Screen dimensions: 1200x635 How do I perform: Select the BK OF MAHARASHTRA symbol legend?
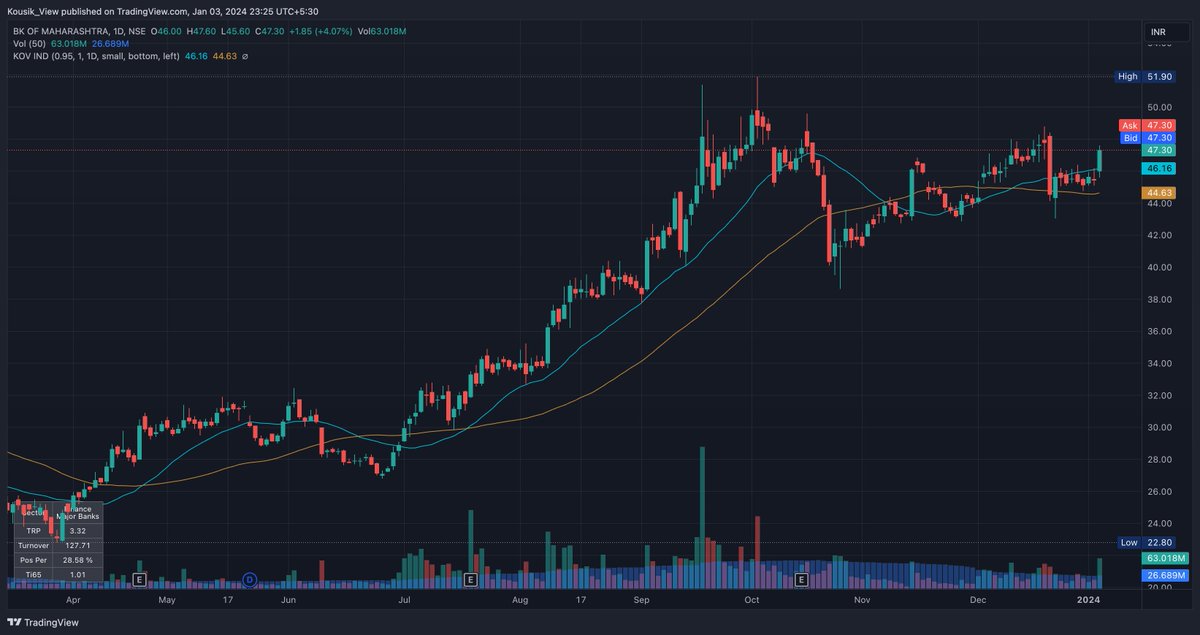click(78, 32)
